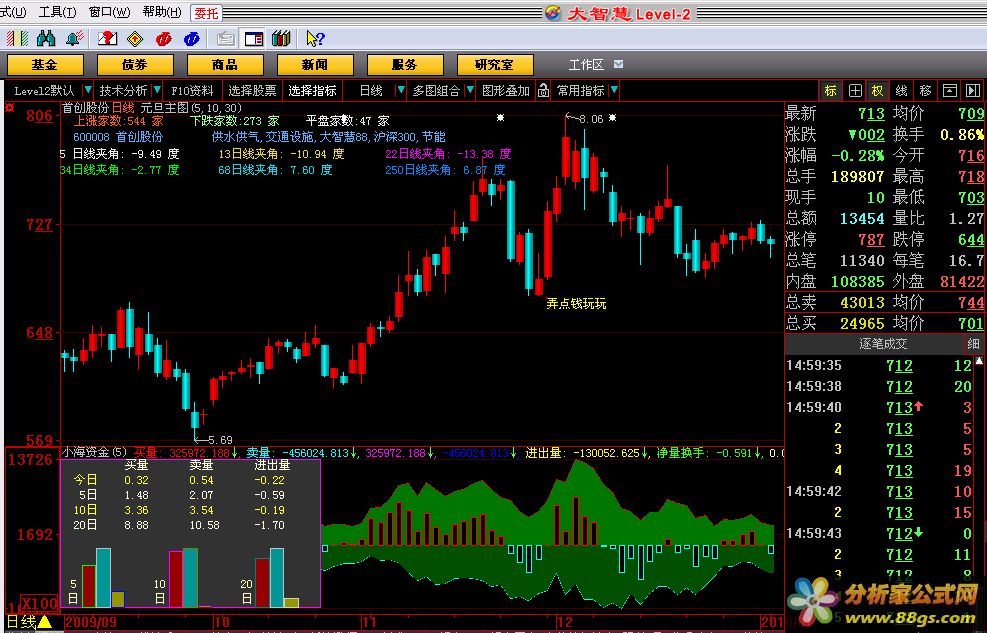Click the grayed-out clipboard toolbar icon
987x633 pixels.
coord(225,39)
